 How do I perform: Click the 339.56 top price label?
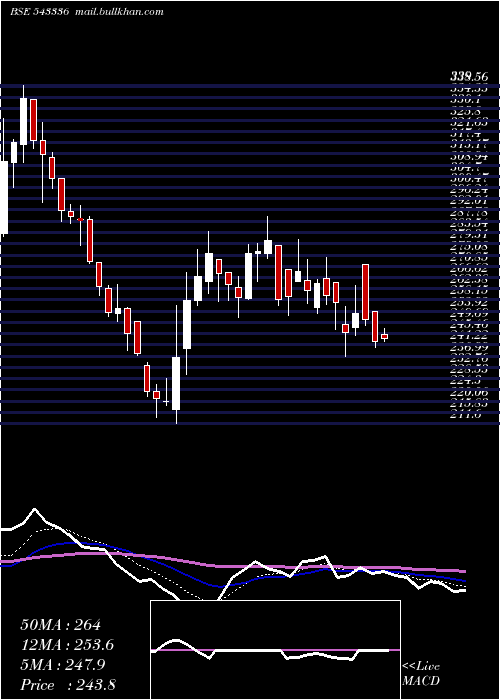coord(468,77)
